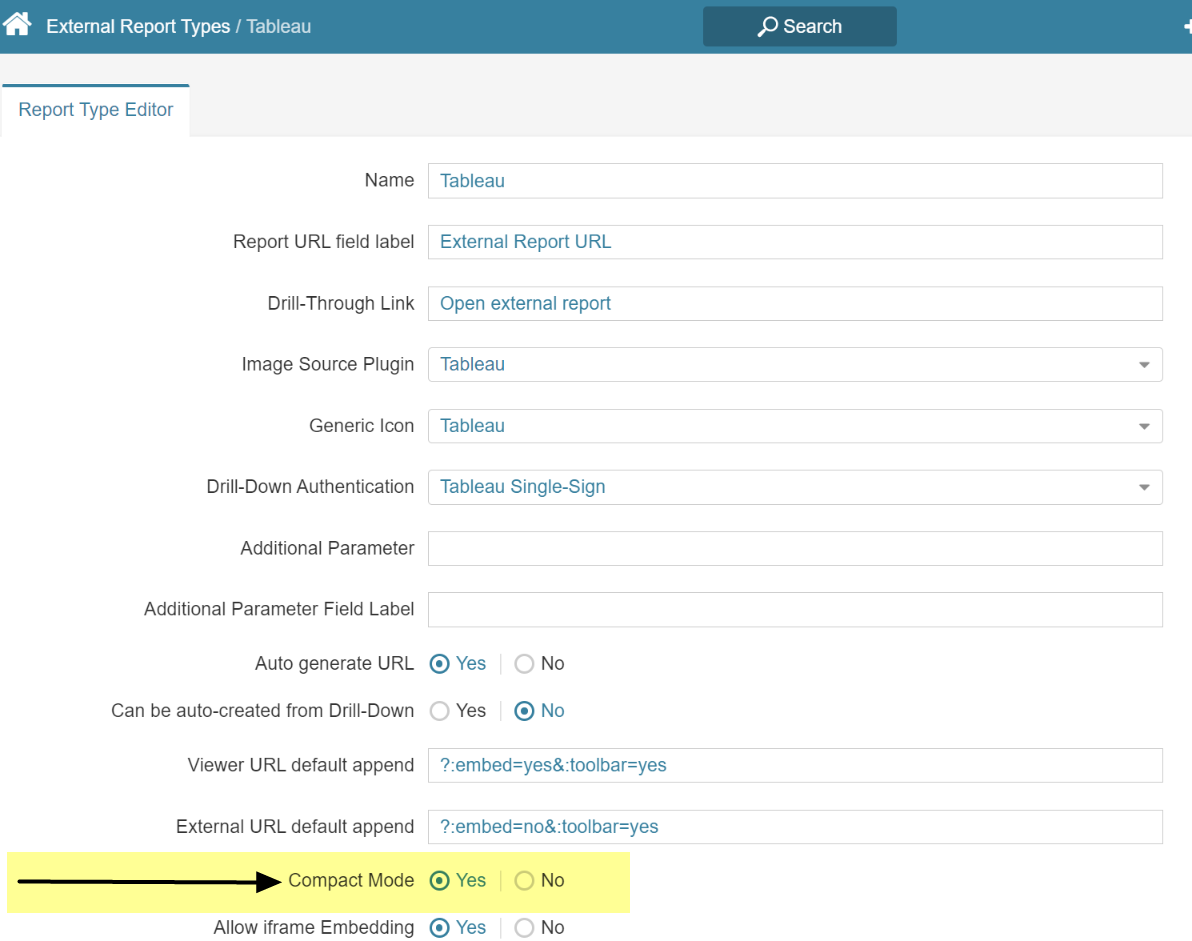This screenshot has width=1192, height=941.
Task: Edit the External URL default append value
Action: tap(795, 826)
